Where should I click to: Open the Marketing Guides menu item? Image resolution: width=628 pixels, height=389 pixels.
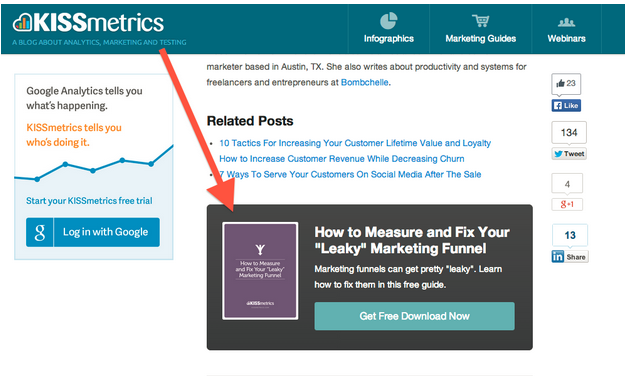coord(480,38)
